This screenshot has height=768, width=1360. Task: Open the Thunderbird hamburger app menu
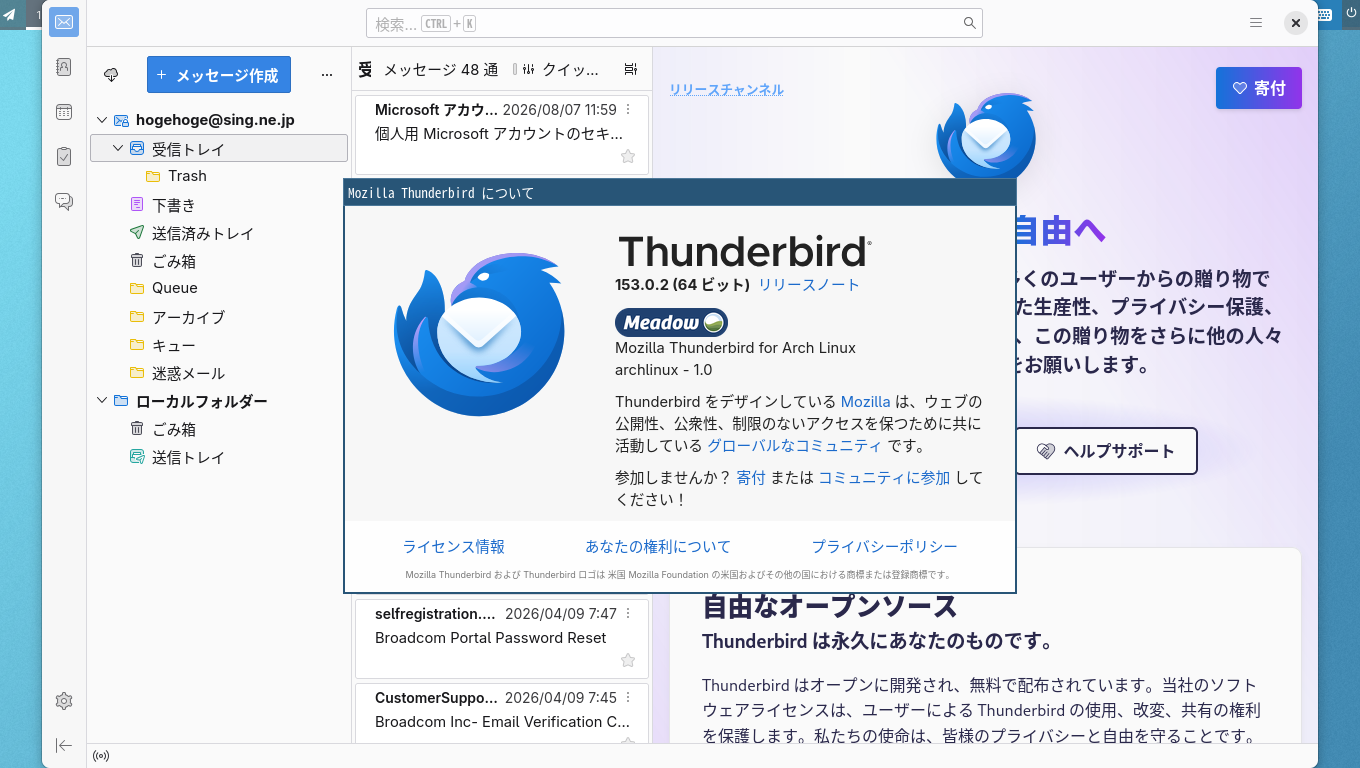(x=1256, y=23)
